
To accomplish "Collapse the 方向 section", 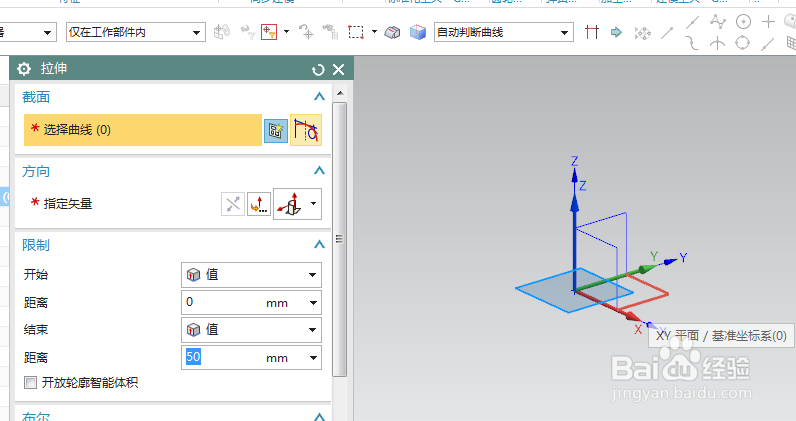I will click(319, 171).
